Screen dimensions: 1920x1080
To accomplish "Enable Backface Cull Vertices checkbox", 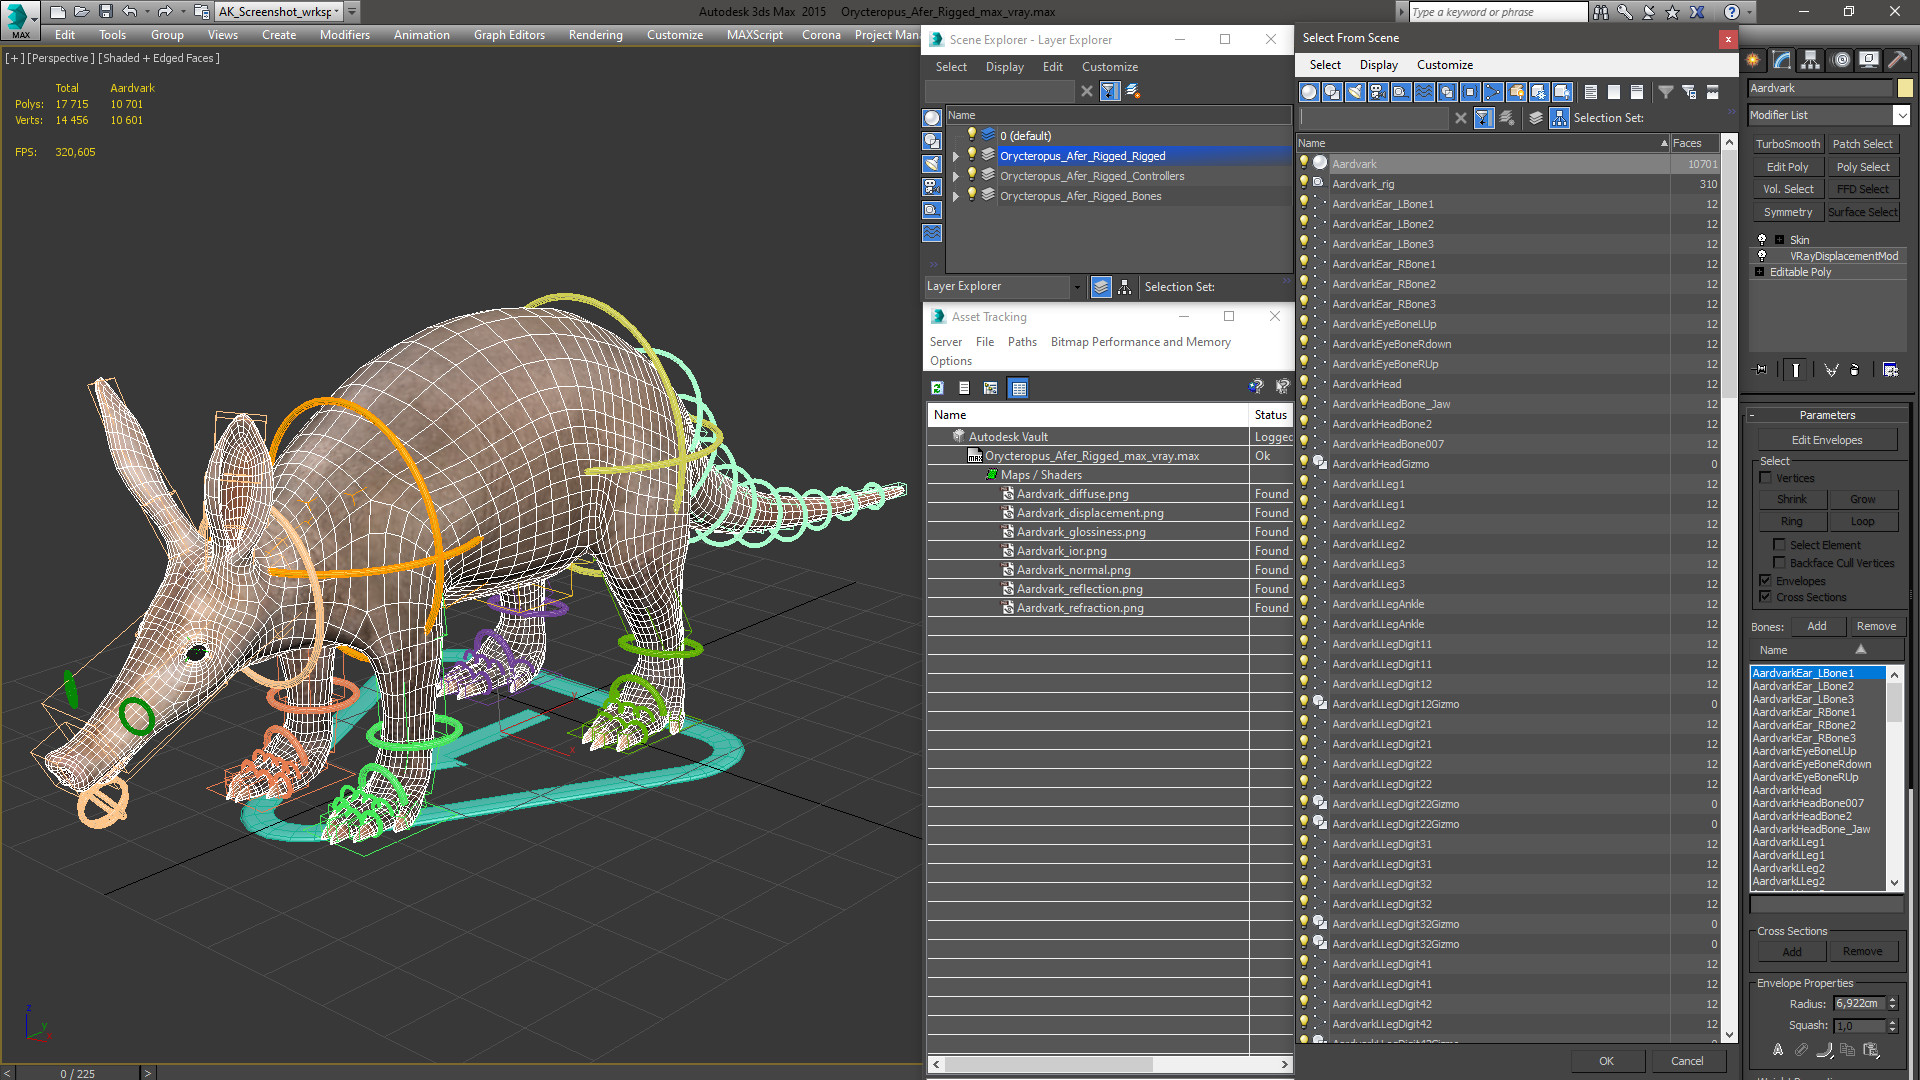I will point(1779,563).
